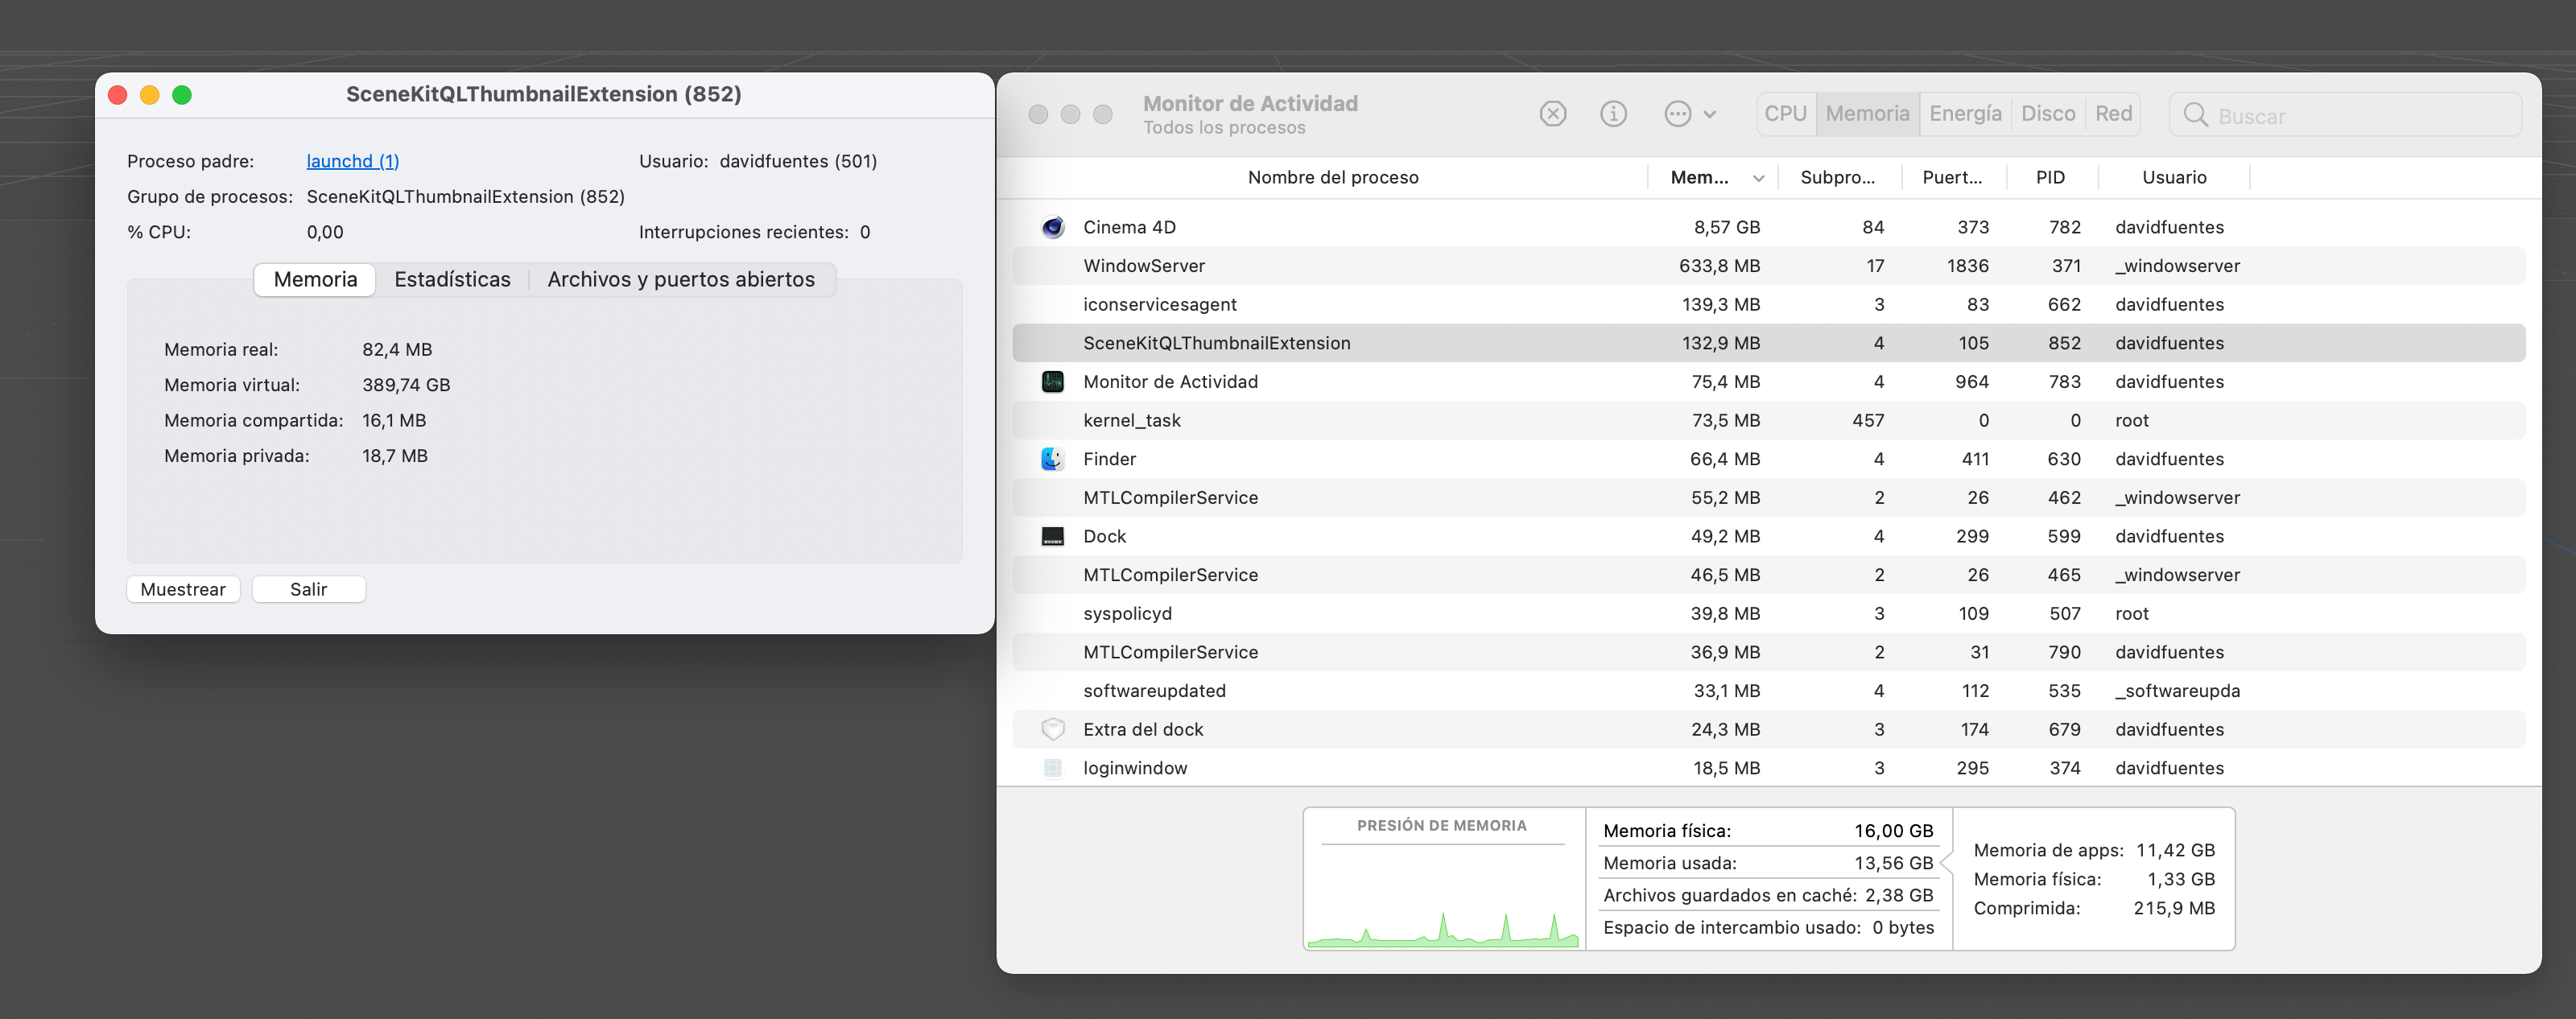Screen dimensions: 2576x1019
Task: Sort by PID column header
Action: pyautogui.click(x=2050, y=177)
